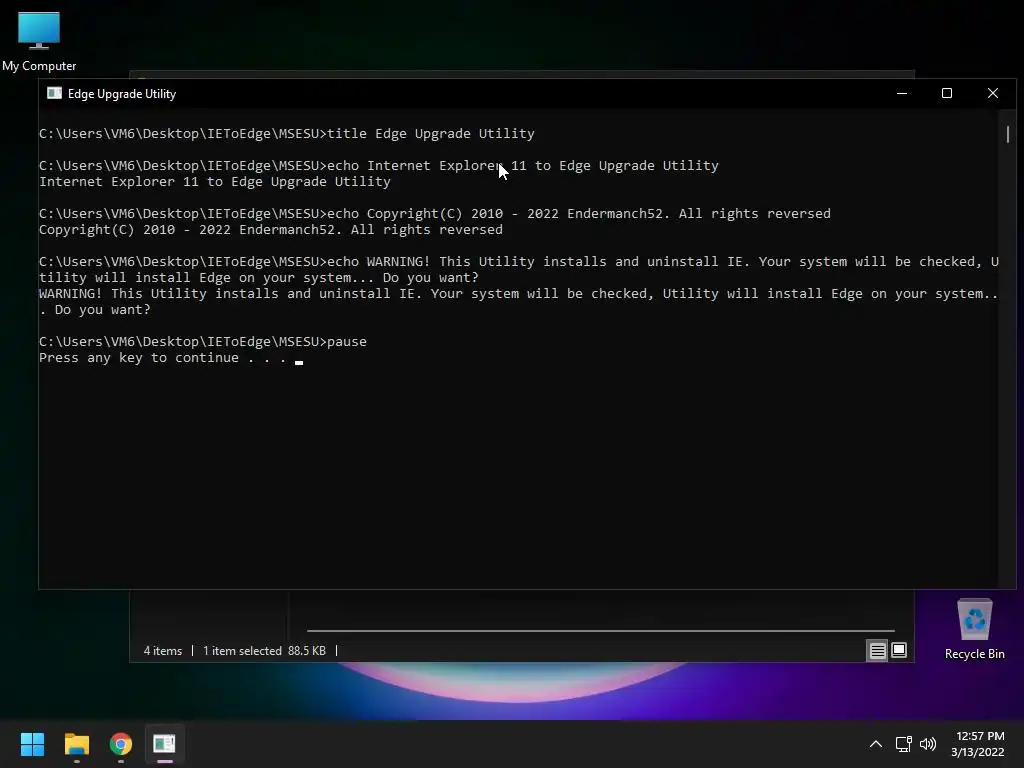
Task: Switch File Explorer to large icons view
Action: point(899,650)
